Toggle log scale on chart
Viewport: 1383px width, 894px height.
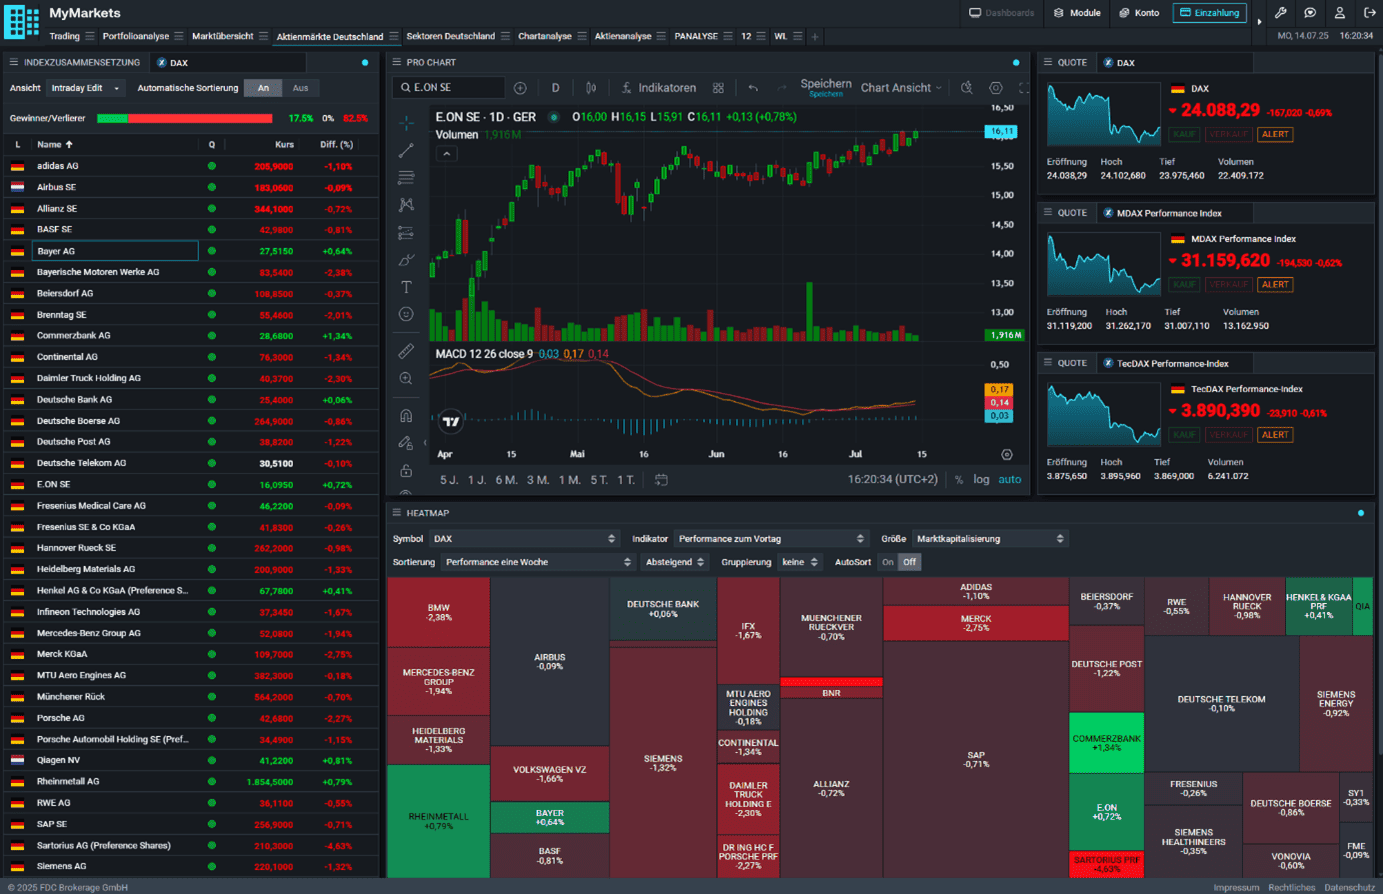click(981, 480)
